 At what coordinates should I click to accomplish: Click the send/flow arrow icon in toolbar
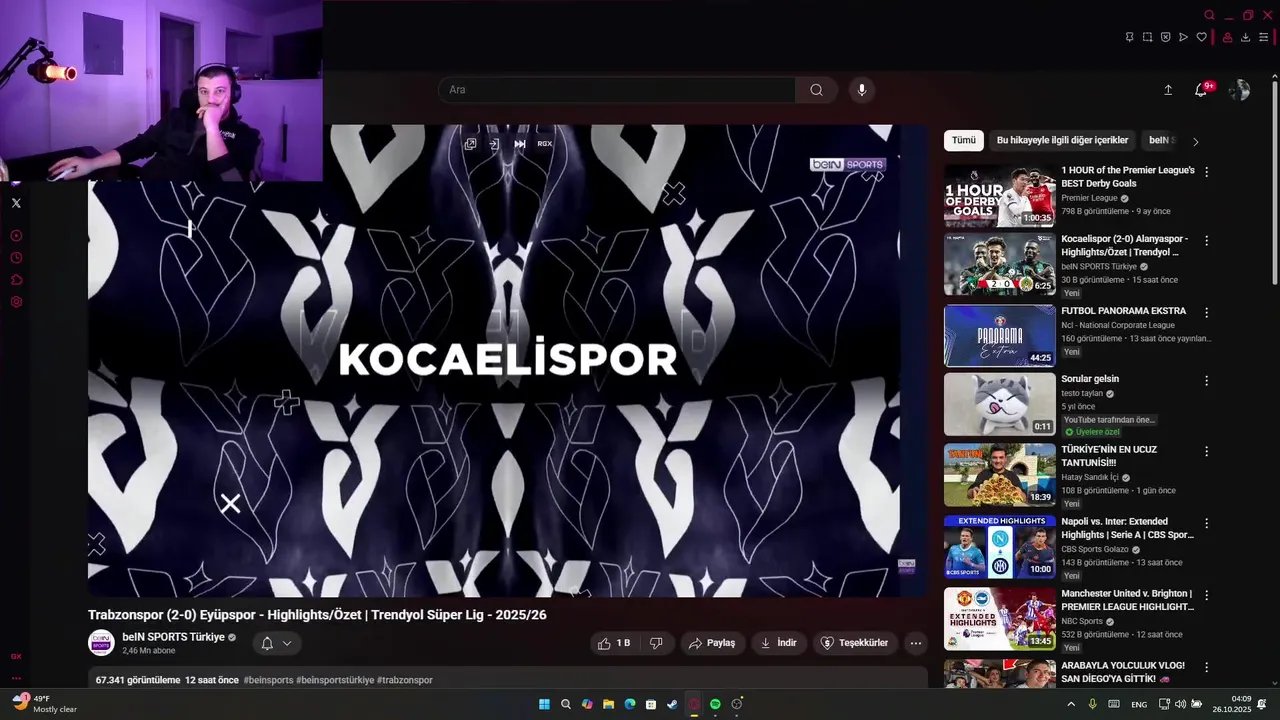(1183, 37)
